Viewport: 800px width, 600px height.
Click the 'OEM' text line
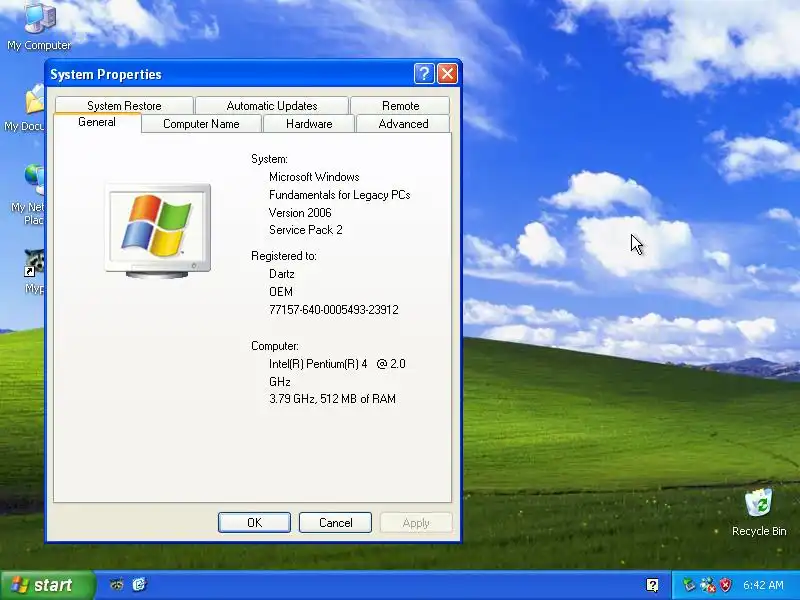[281, 292]
